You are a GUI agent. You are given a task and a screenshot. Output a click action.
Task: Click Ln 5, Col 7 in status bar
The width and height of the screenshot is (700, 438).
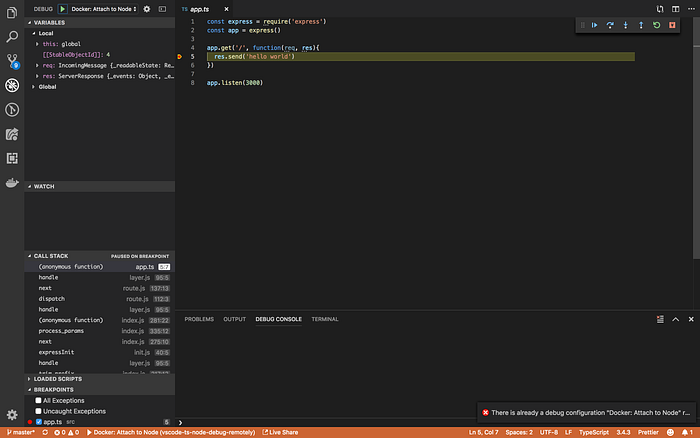coord(483,432)
